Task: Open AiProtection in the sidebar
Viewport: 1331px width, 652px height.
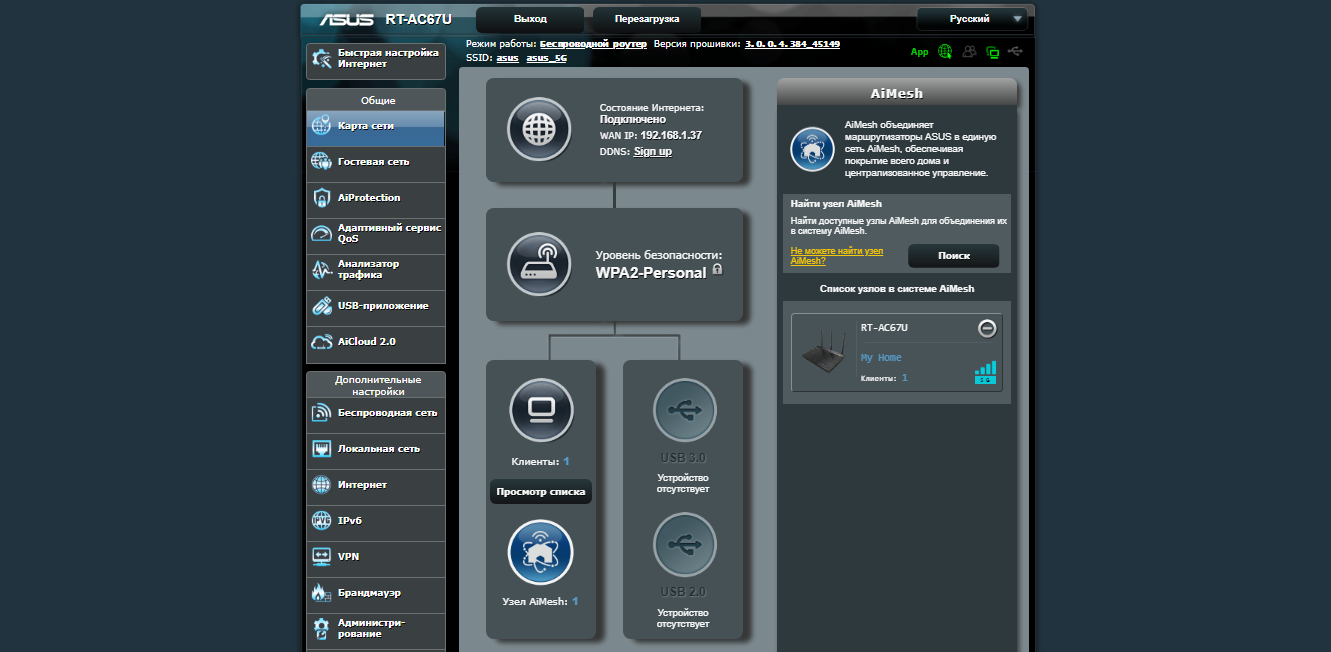Action: click(369, 198)
